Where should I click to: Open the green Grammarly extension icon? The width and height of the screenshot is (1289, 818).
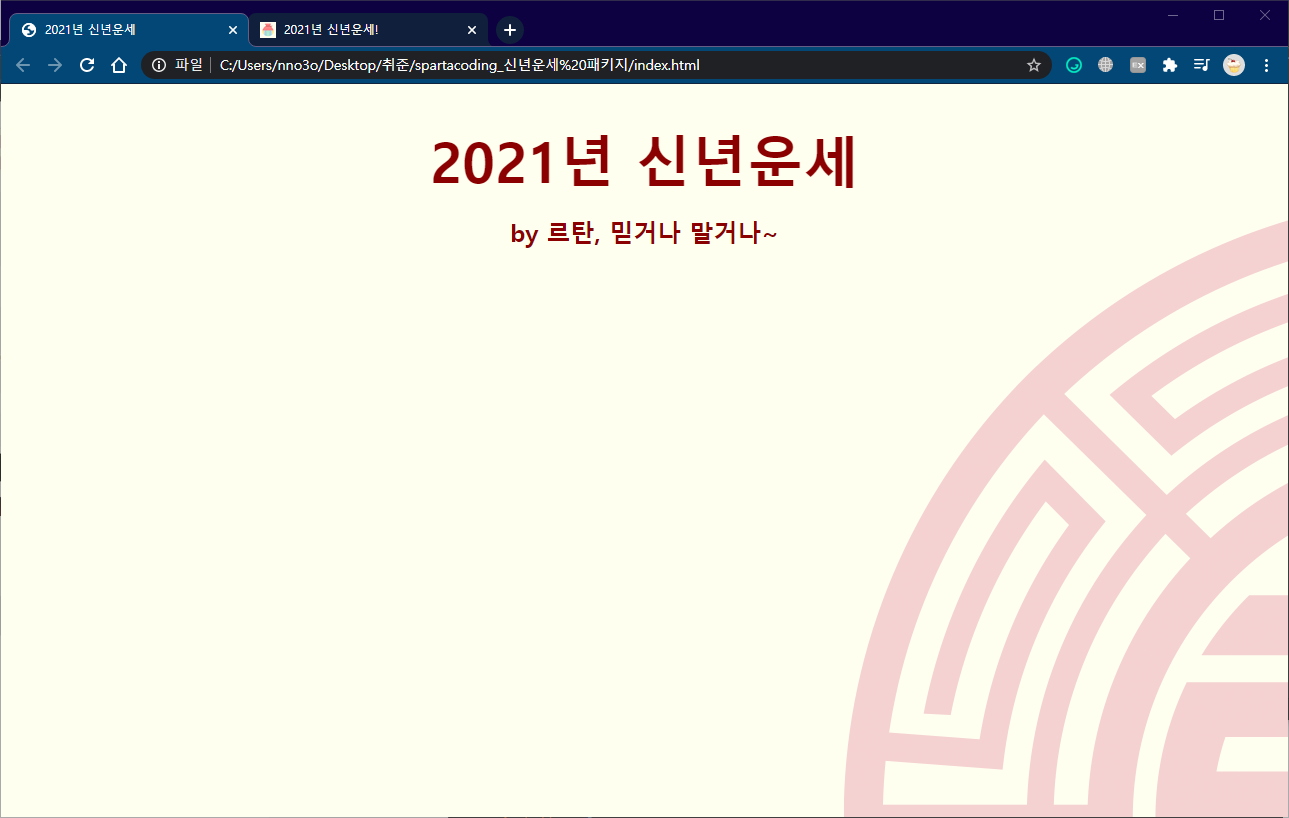pos(1074,65)
